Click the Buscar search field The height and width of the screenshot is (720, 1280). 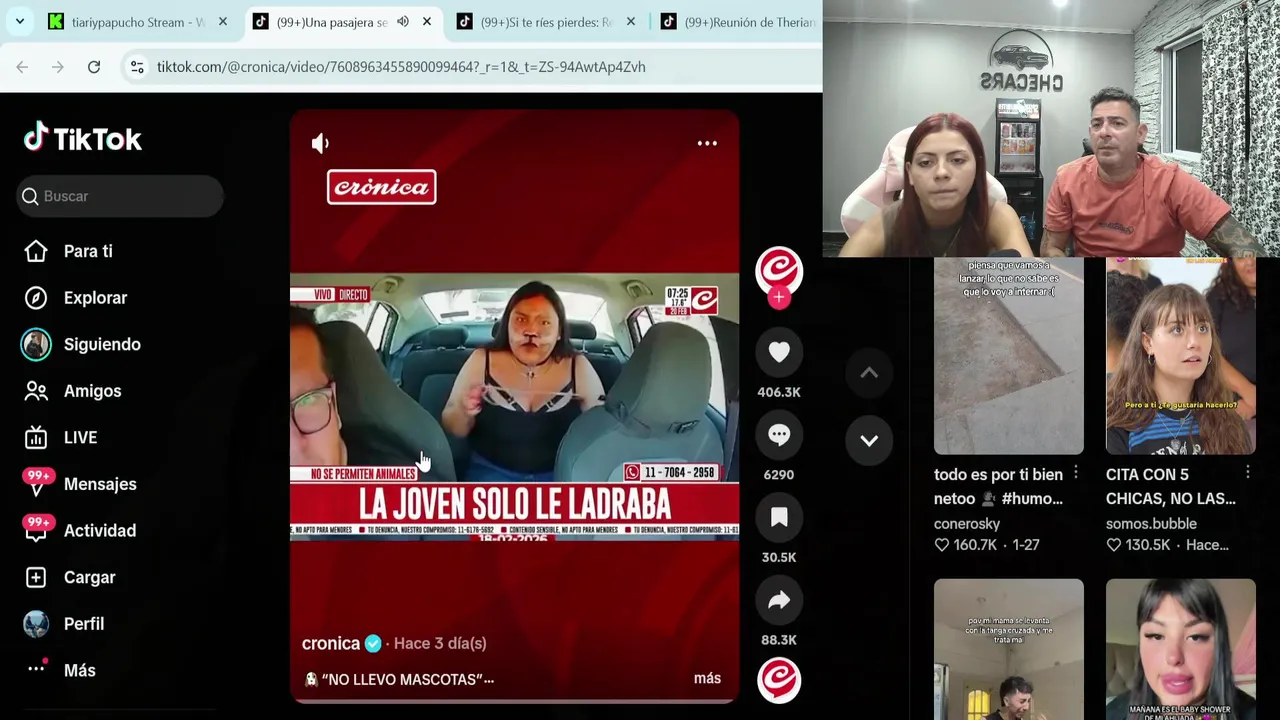click(x=120, y=196)
